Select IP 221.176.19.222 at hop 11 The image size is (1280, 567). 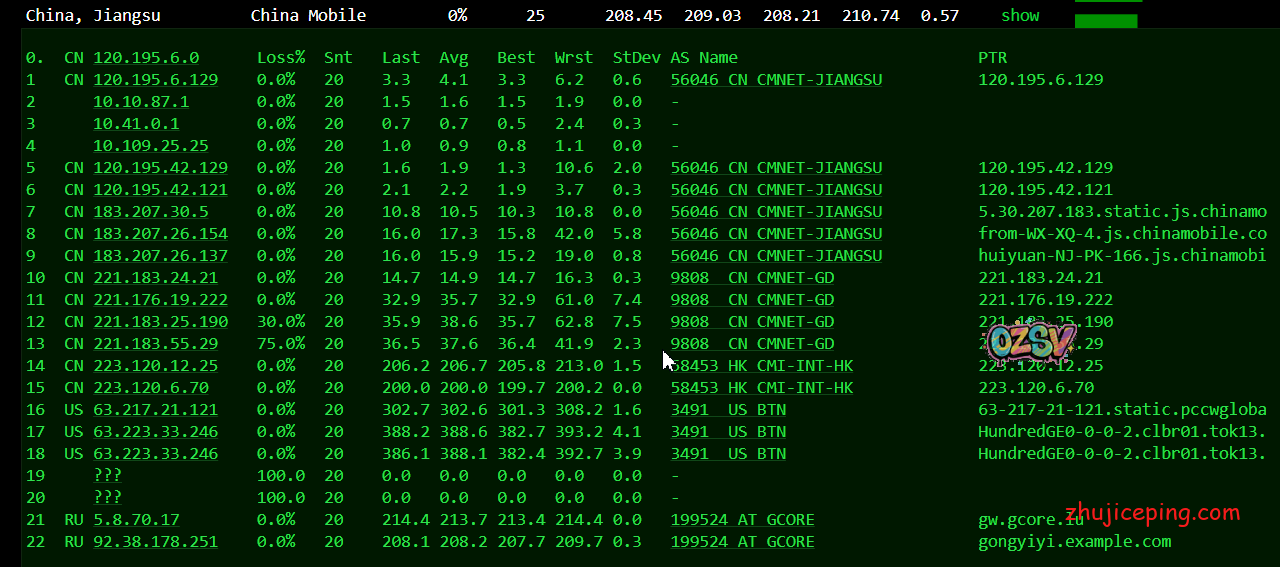(160, 300)
